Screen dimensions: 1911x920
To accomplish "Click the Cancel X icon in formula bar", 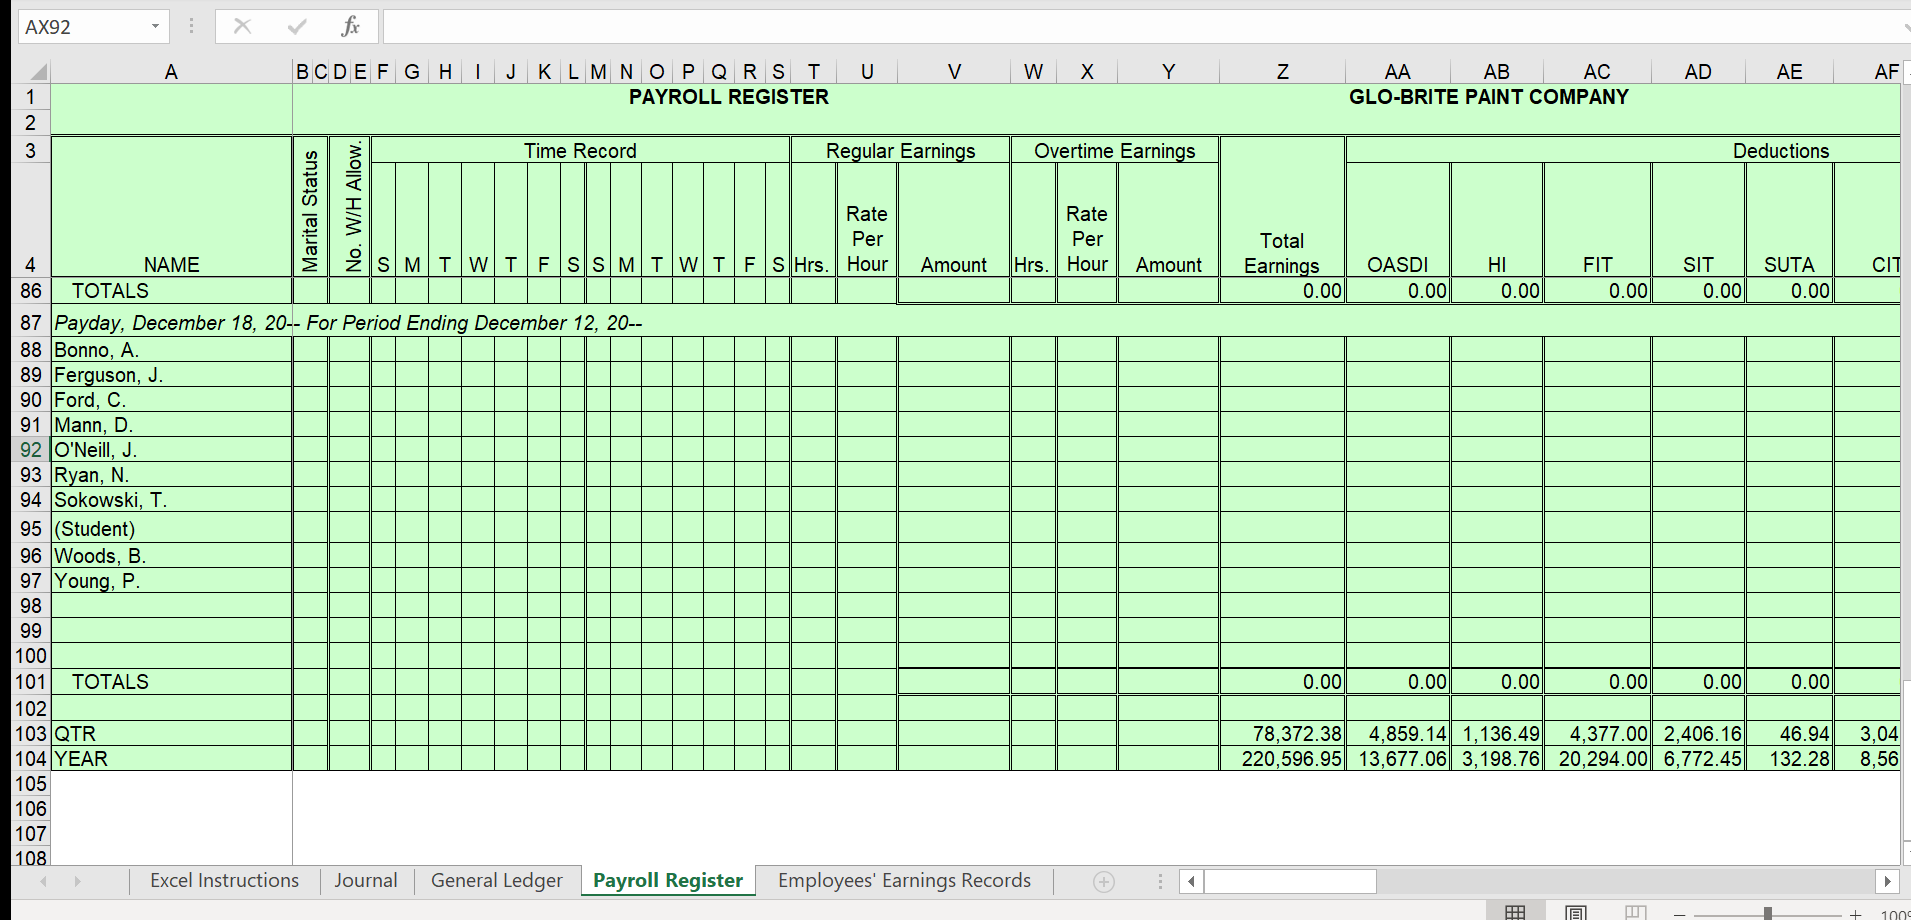I will point(242,26).
